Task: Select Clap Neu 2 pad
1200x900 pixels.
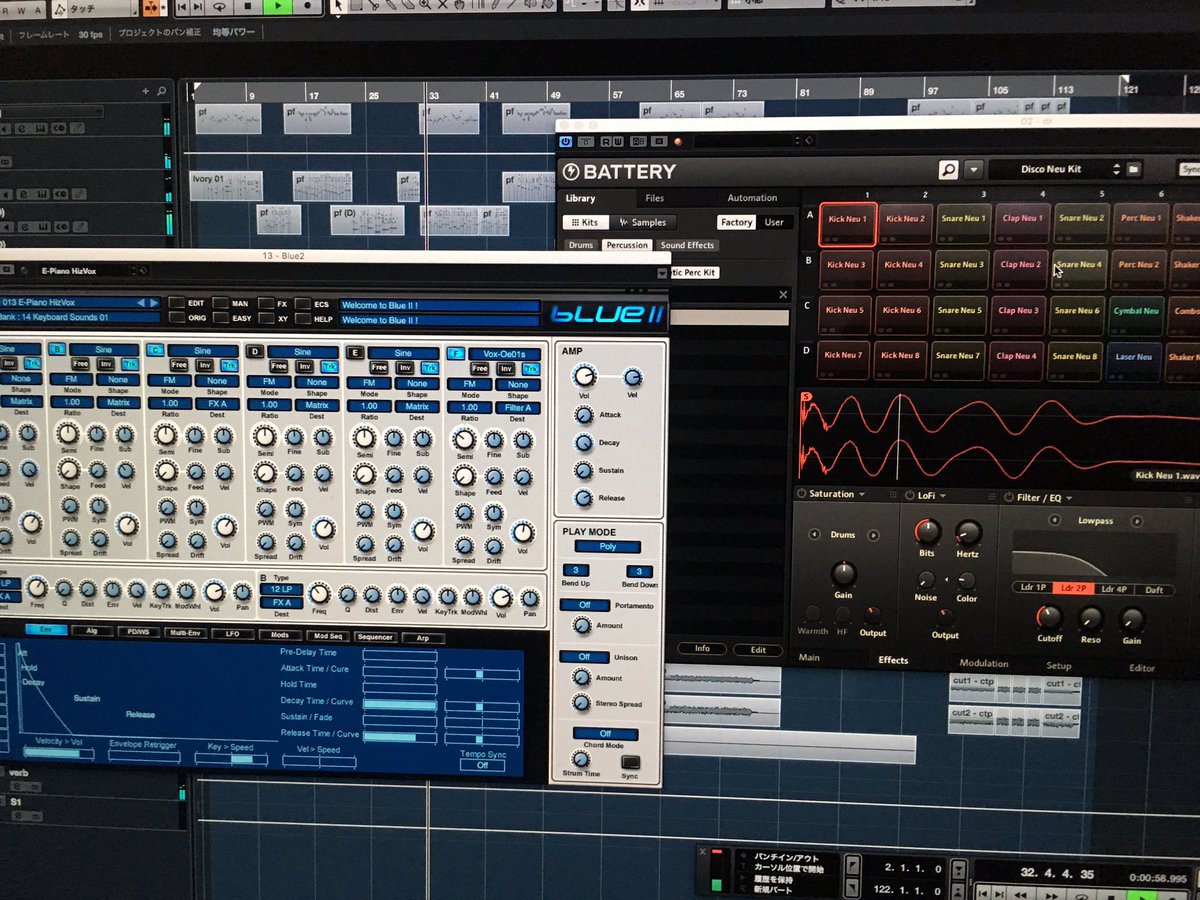Action: pos(1021,270)
